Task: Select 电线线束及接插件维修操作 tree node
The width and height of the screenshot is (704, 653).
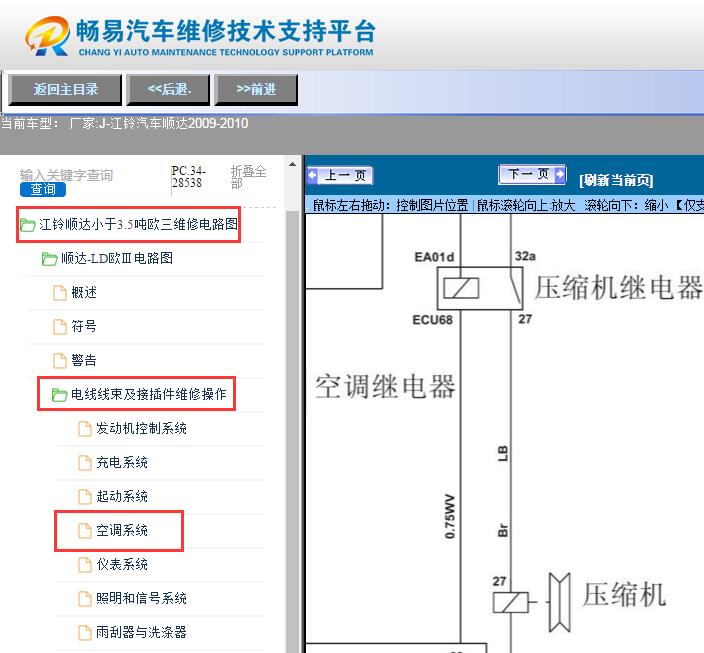Action: [x=149, y=394]
